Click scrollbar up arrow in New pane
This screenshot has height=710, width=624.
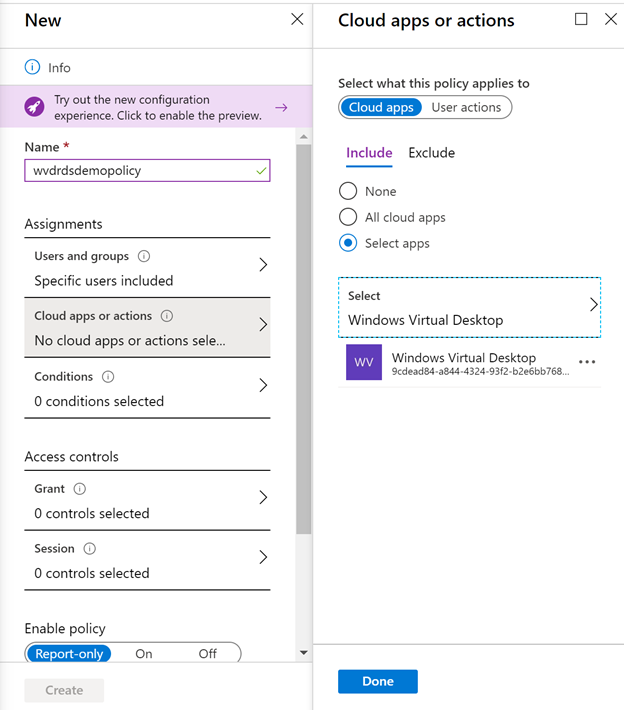point(304,136)
